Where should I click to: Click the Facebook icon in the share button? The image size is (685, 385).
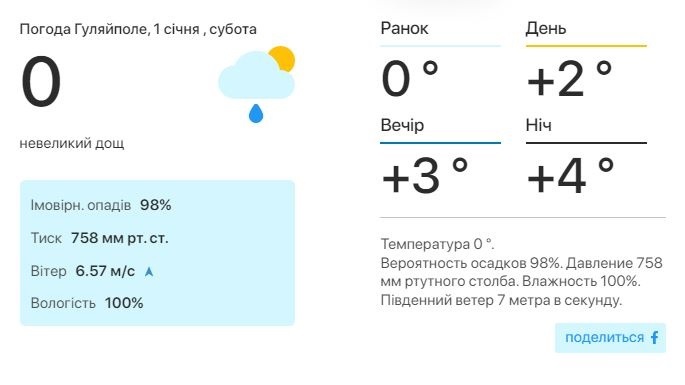[x=654, y=337]
